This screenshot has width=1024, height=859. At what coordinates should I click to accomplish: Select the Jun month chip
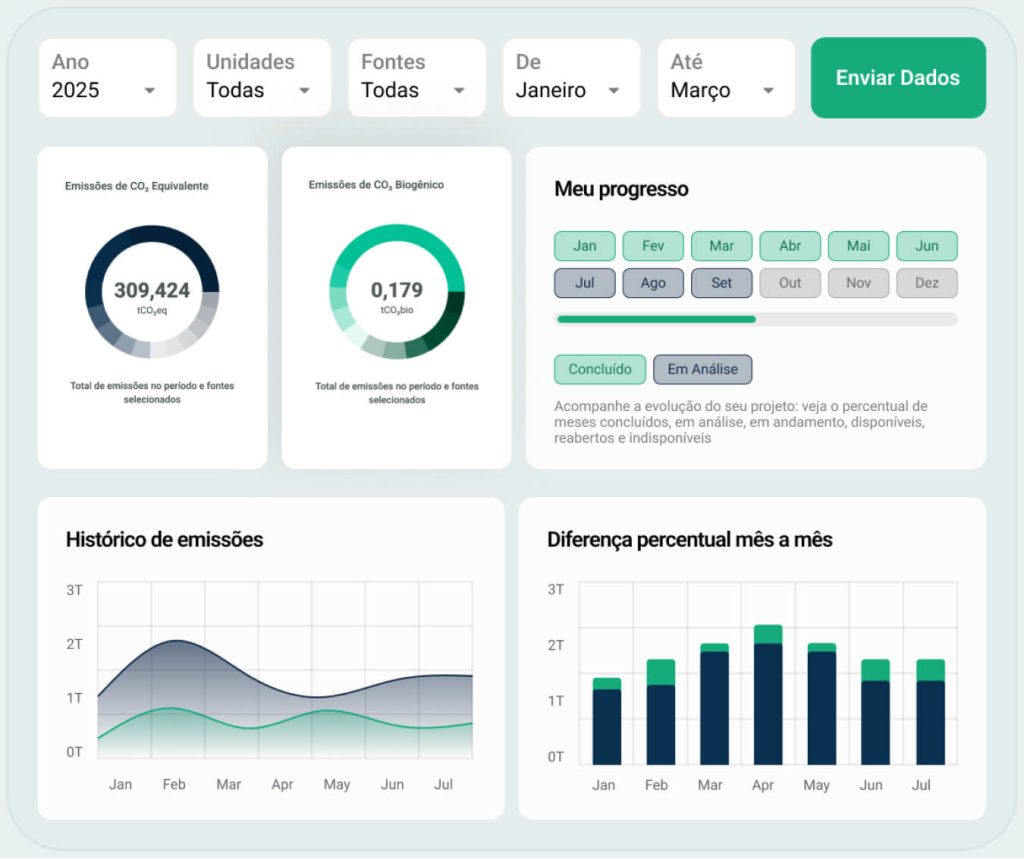click(x=927, y=246)
